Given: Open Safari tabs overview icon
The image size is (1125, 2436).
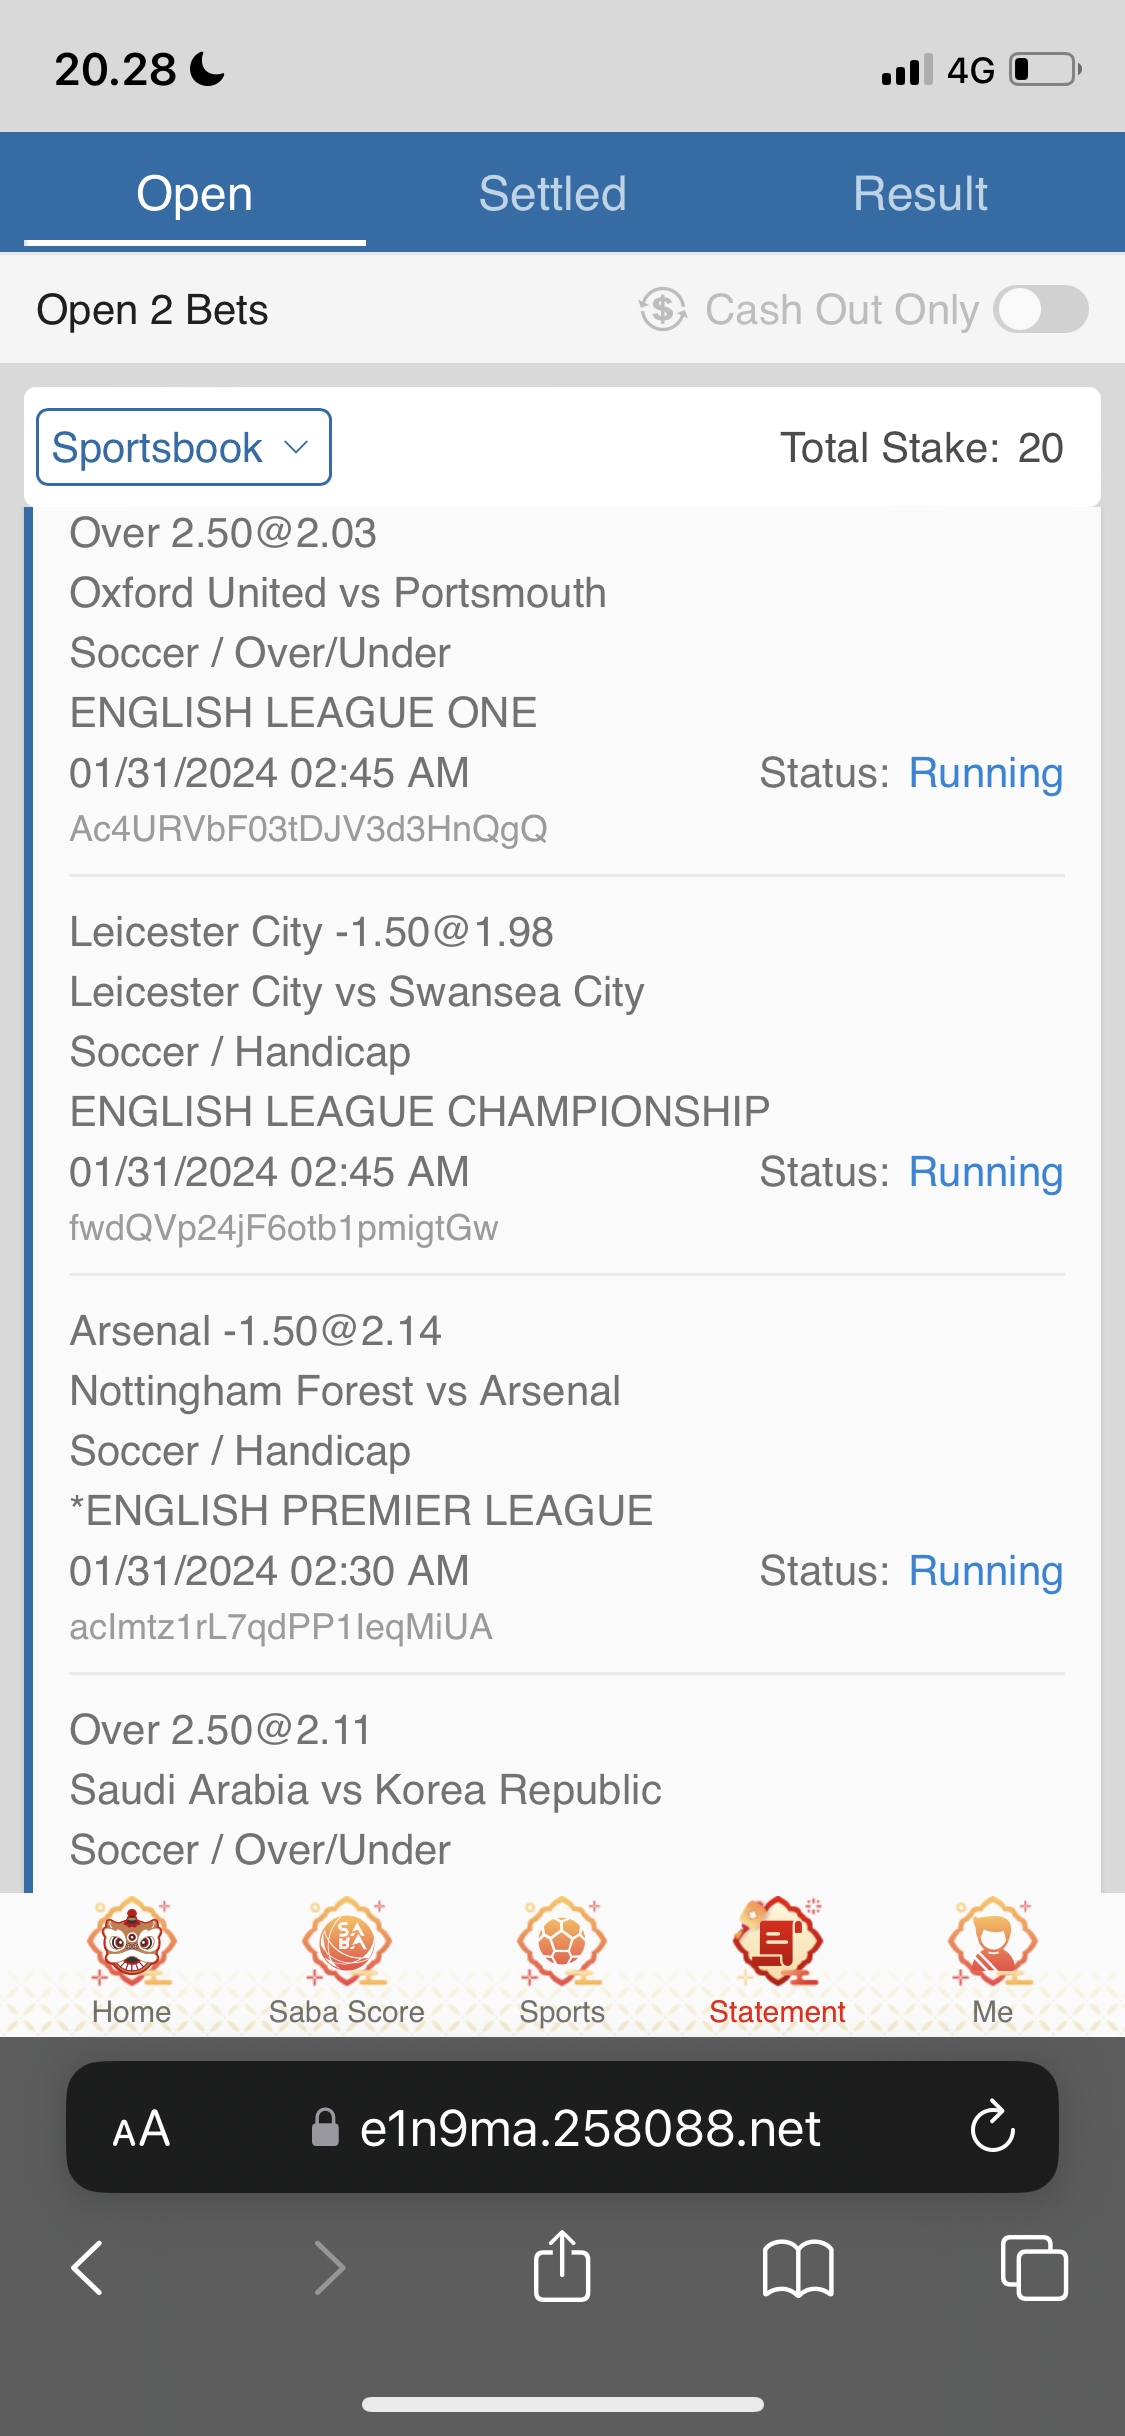Looking at the screenshot, I should pos(1034,2267).
